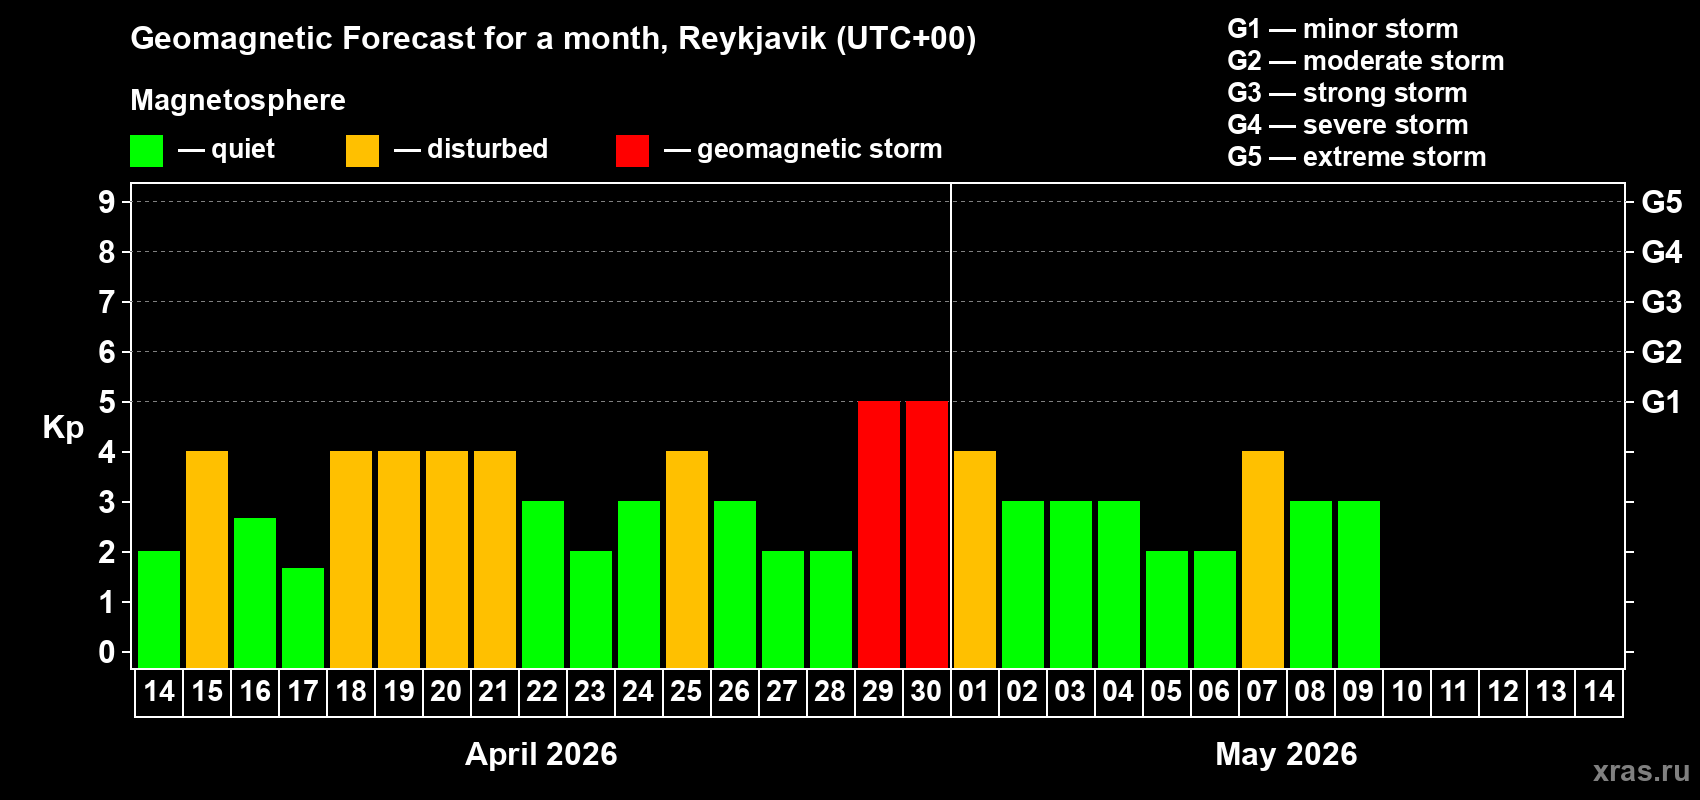Click the date label 12
This screenshot has width=1700, height=800.
[1503, 691]
